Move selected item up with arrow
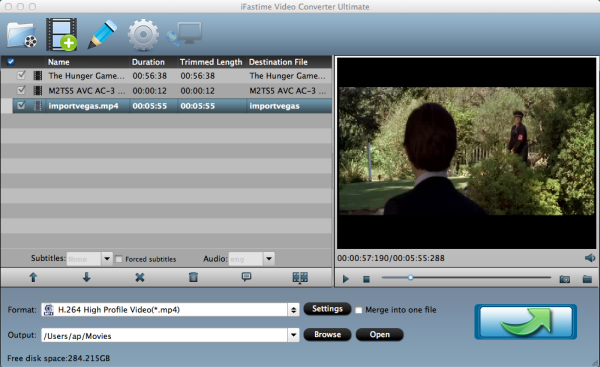The image size is (600, 367). pyautogui.click(x=33, y=277)
